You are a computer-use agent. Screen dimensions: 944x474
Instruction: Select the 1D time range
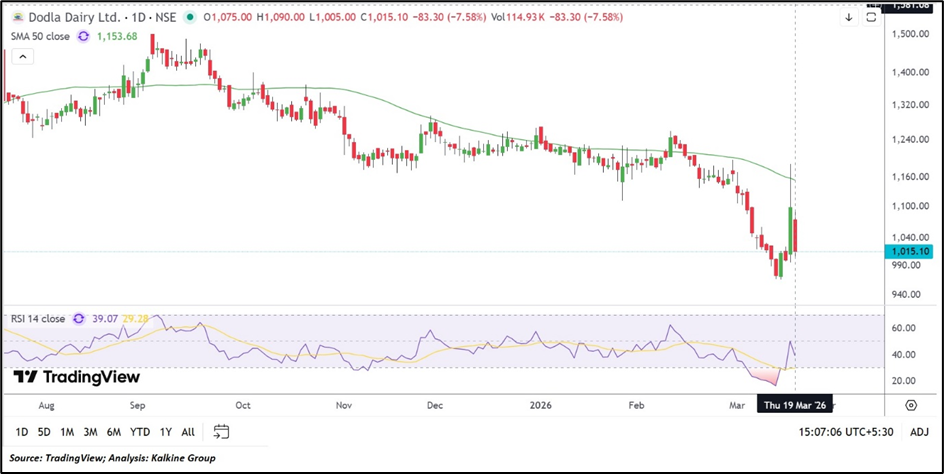(21, 432)
